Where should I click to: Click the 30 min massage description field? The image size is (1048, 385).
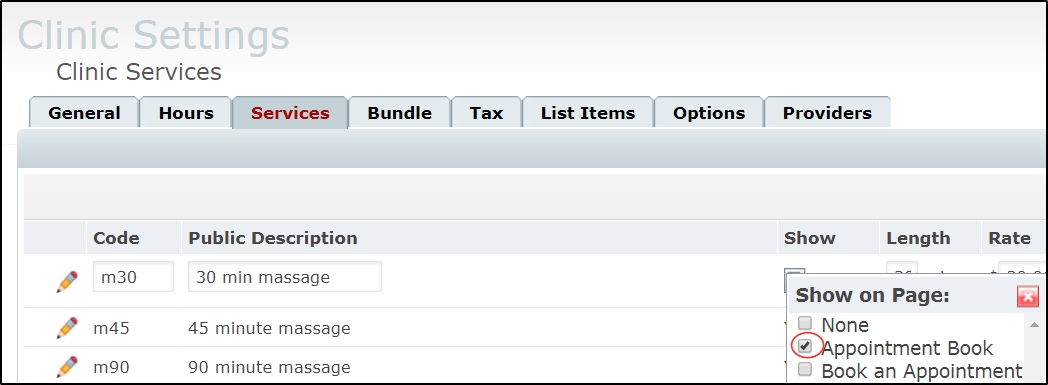[x=285, y=277]
